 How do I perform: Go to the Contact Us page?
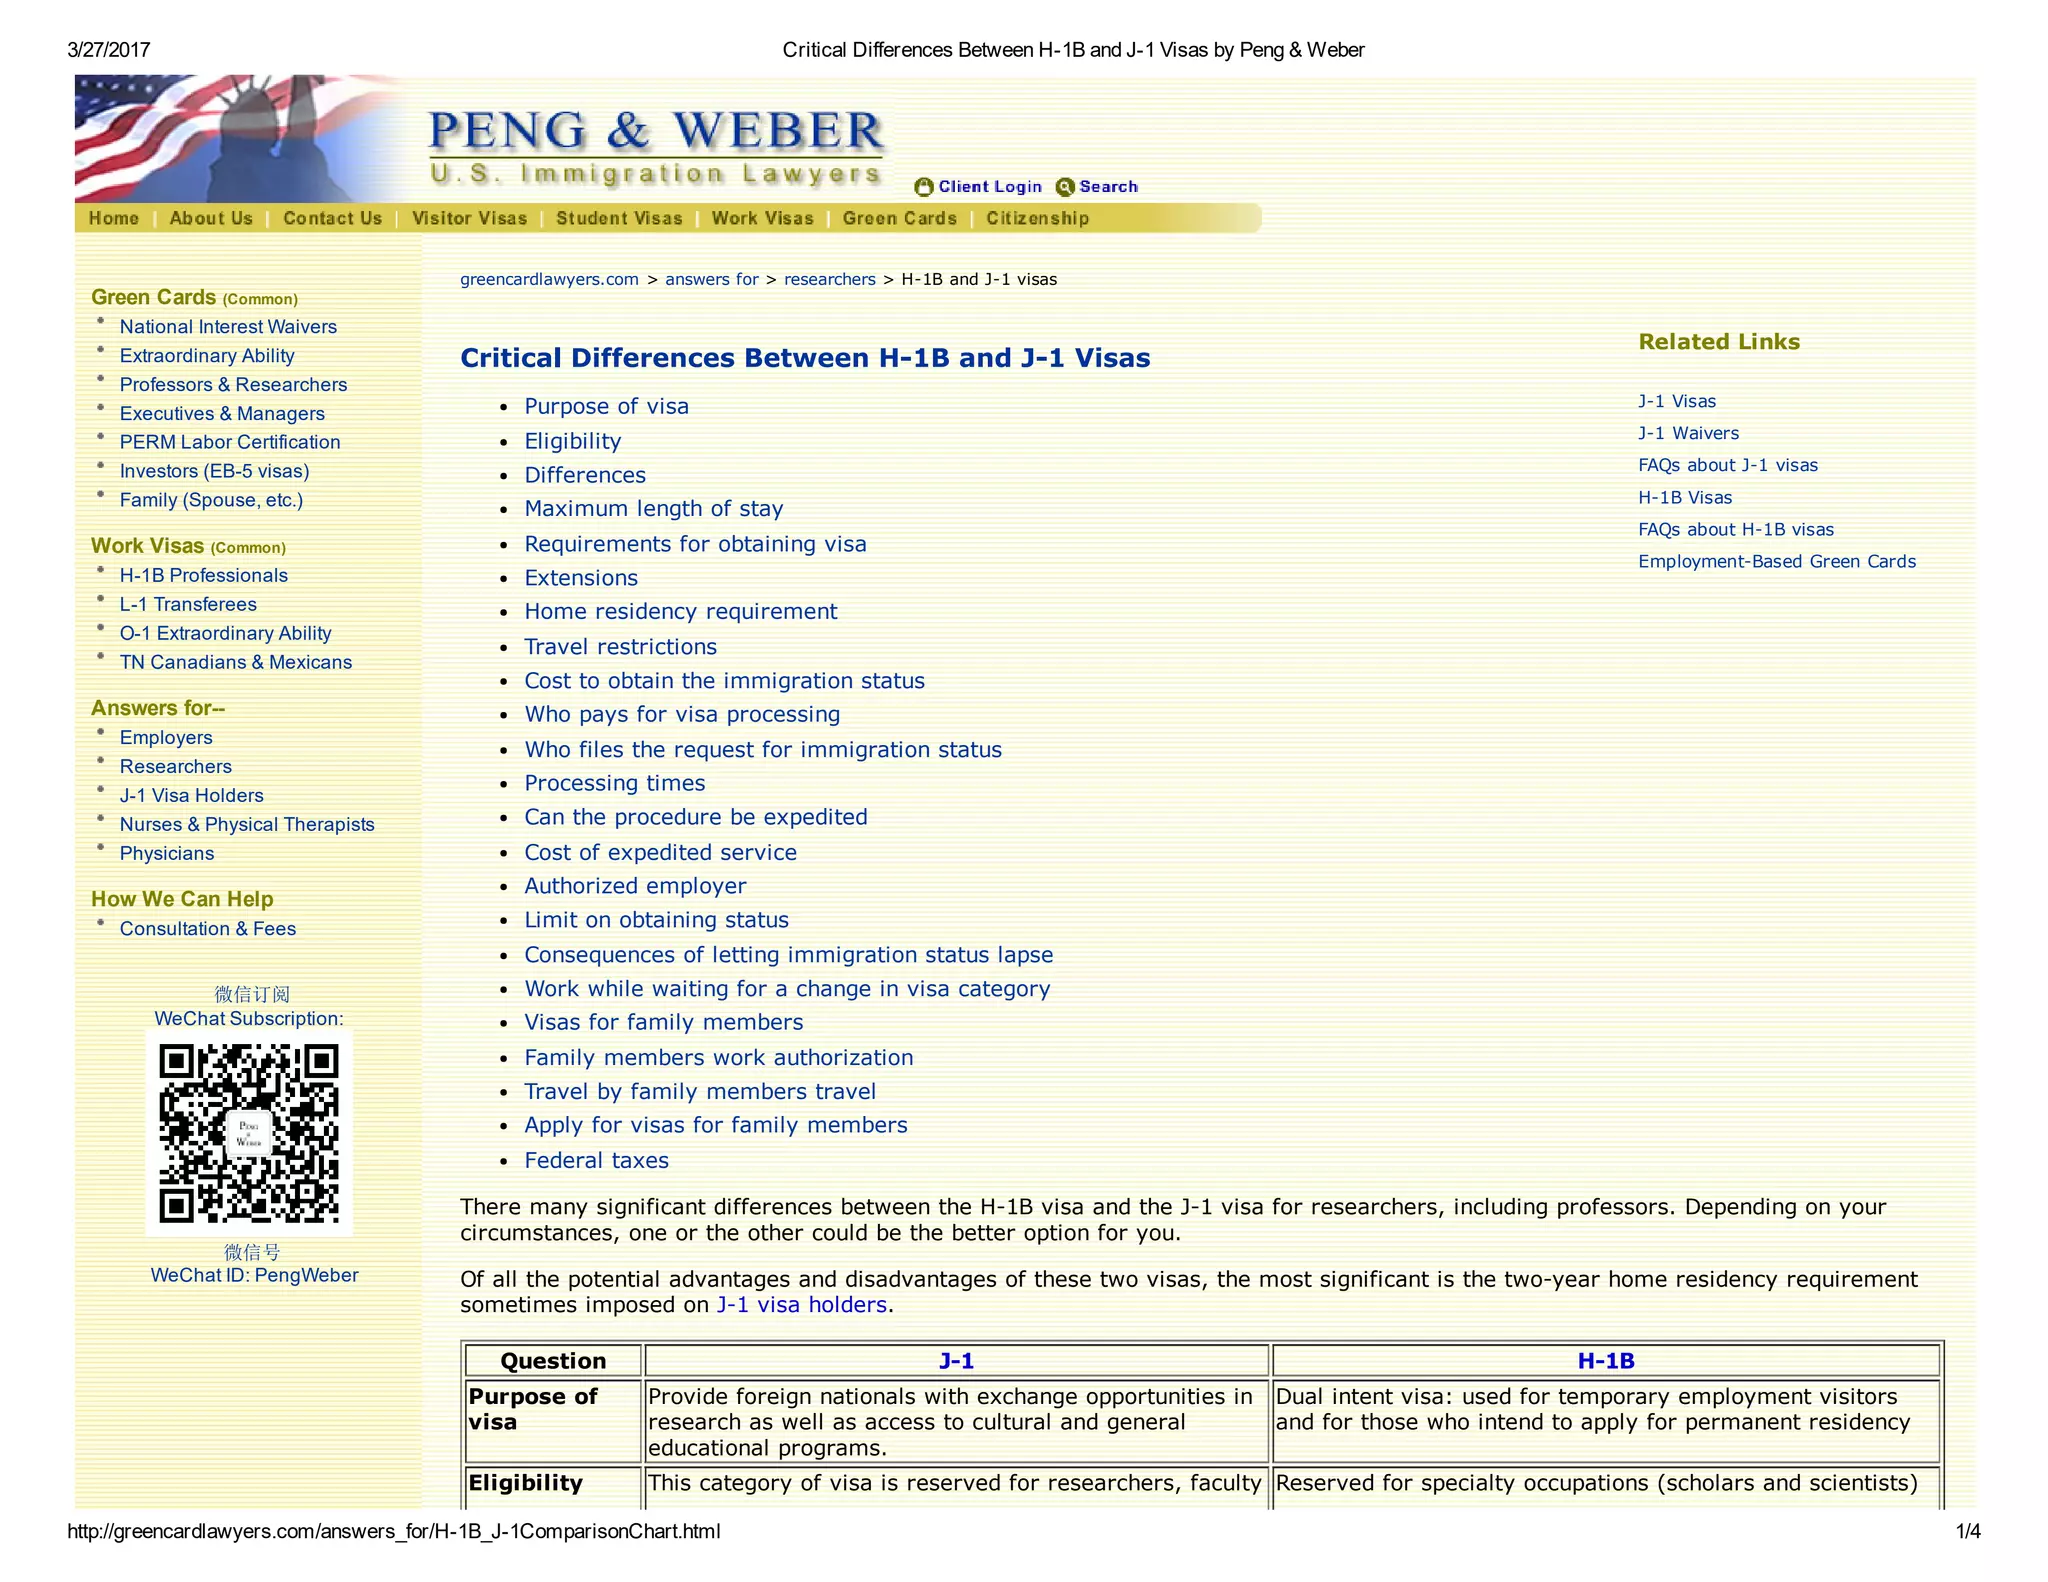coord(332,218)
